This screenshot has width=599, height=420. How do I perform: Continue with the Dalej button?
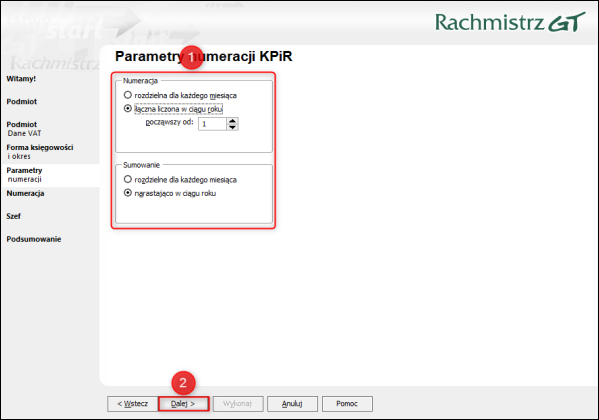coord(183,404)
